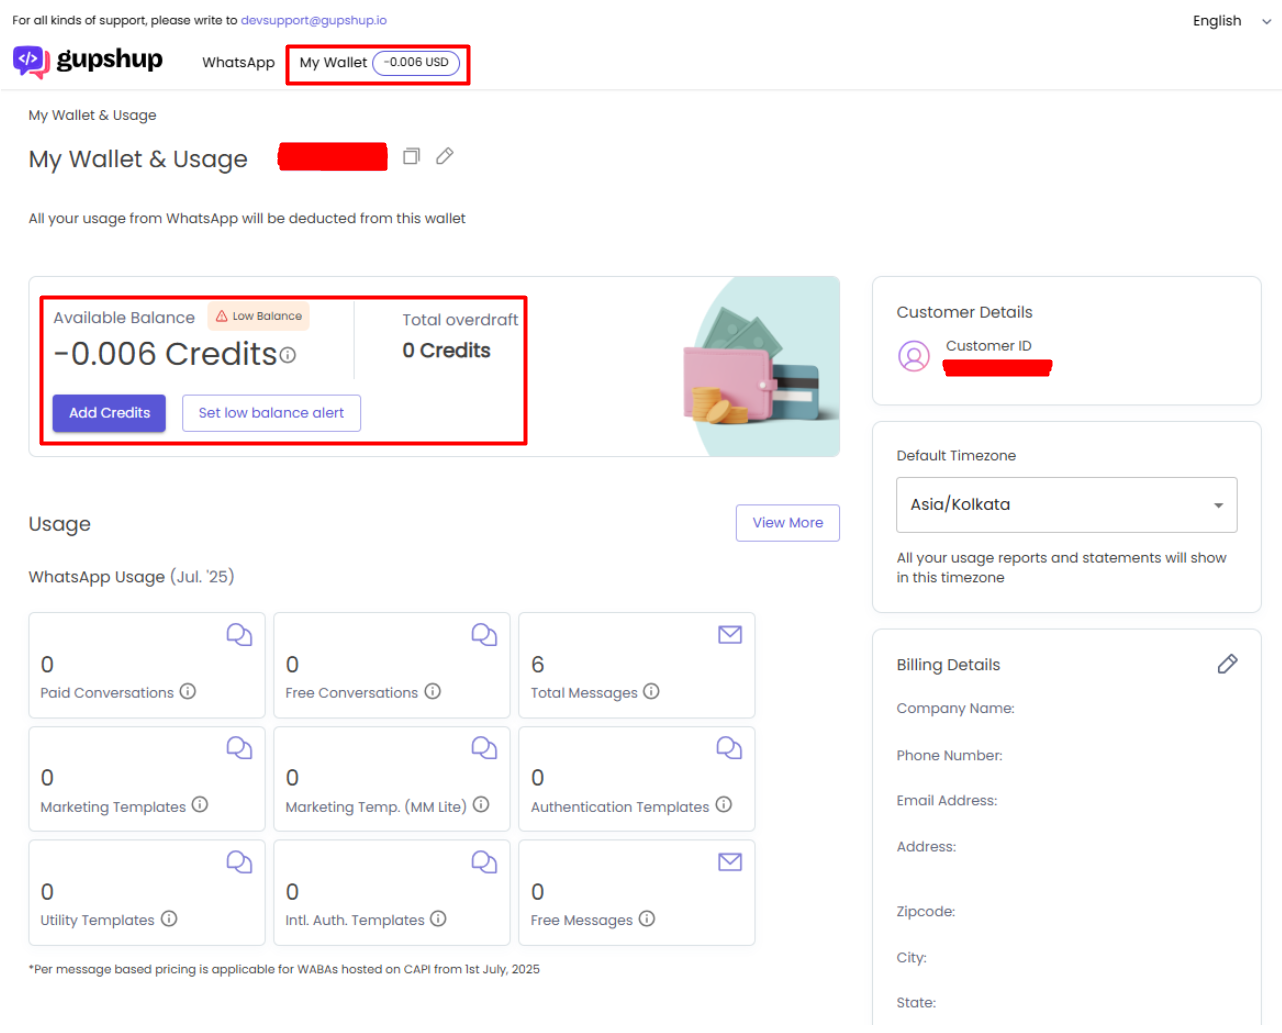Click info icon next to Utility Templates
Image resolution: width=1282 pixels, height=1033 pixels.
[169, 919]
